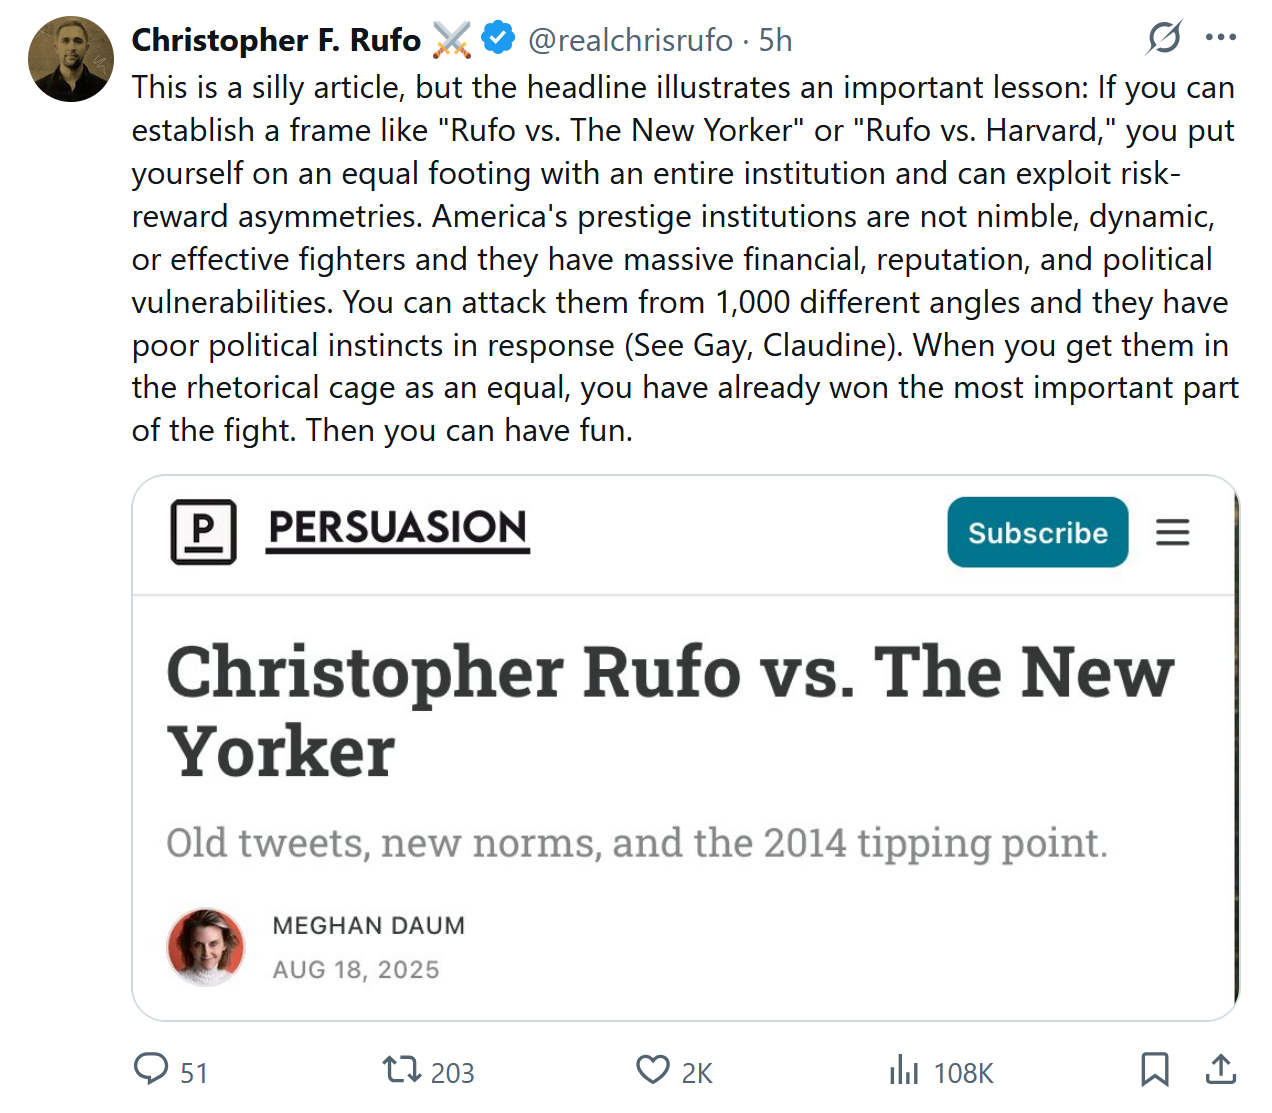Repost this tweet using the retweet icon

click(x=402, y=1070)
